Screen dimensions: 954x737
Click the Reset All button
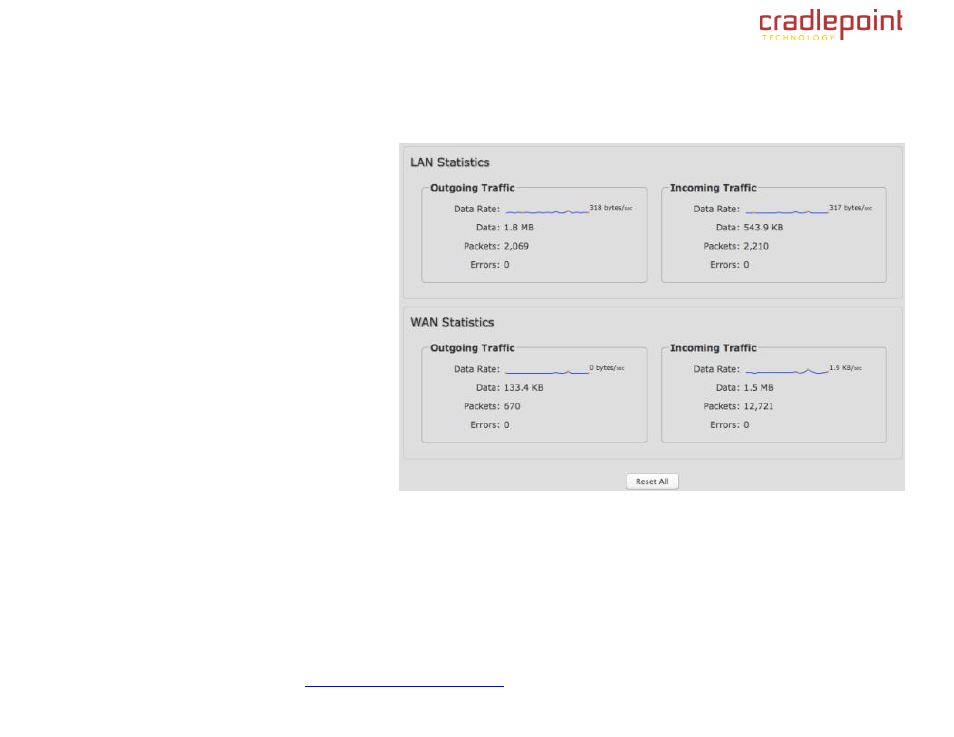(x=652, y=481)
